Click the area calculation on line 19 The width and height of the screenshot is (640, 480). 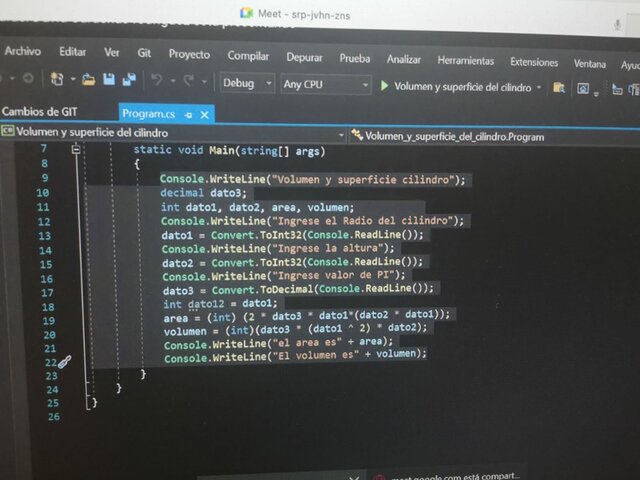pos(307,316)
